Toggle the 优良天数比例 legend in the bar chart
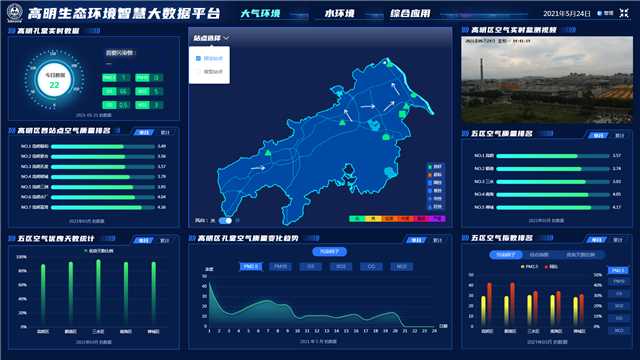The height and width of the screenshot is (360, 640). [99, 251]
